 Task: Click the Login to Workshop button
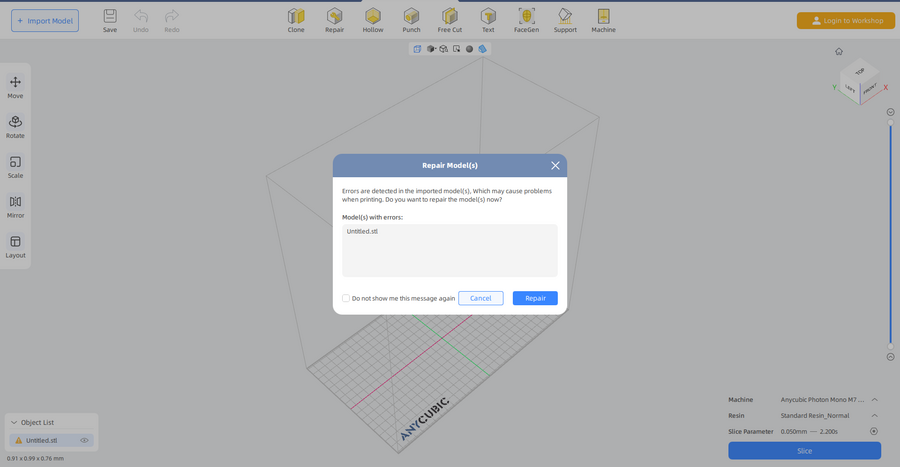coord(846,21)
